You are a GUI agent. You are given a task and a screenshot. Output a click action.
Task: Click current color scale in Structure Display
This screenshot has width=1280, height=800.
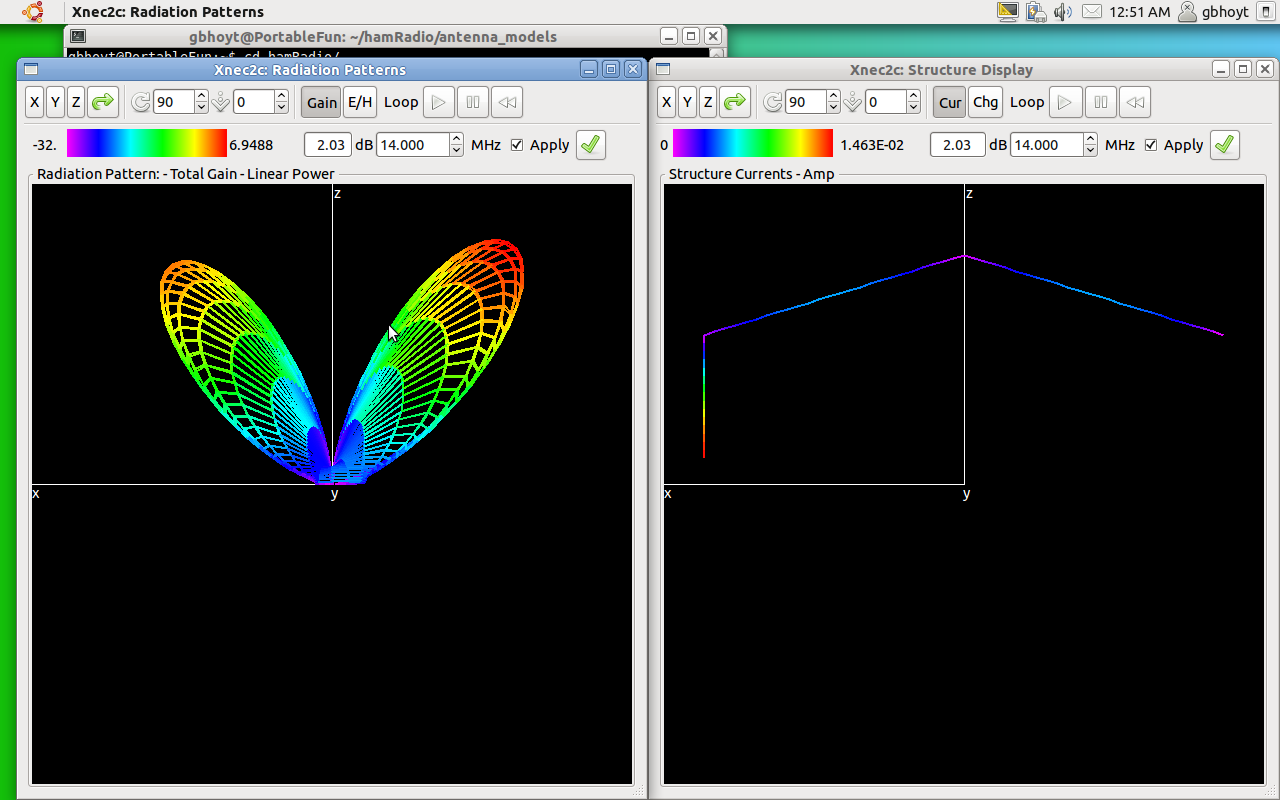click(x=753, y=144)
